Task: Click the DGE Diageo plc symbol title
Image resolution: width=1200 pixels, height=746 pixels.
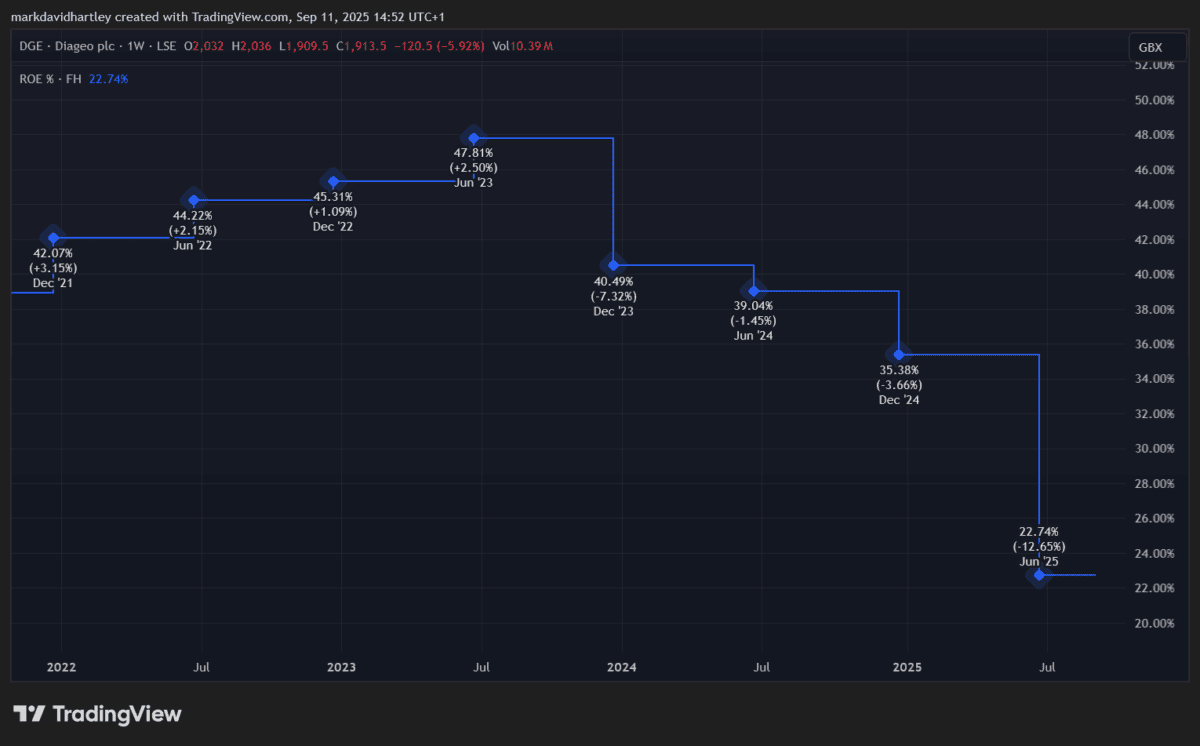Action: click(x=83, y=46)
